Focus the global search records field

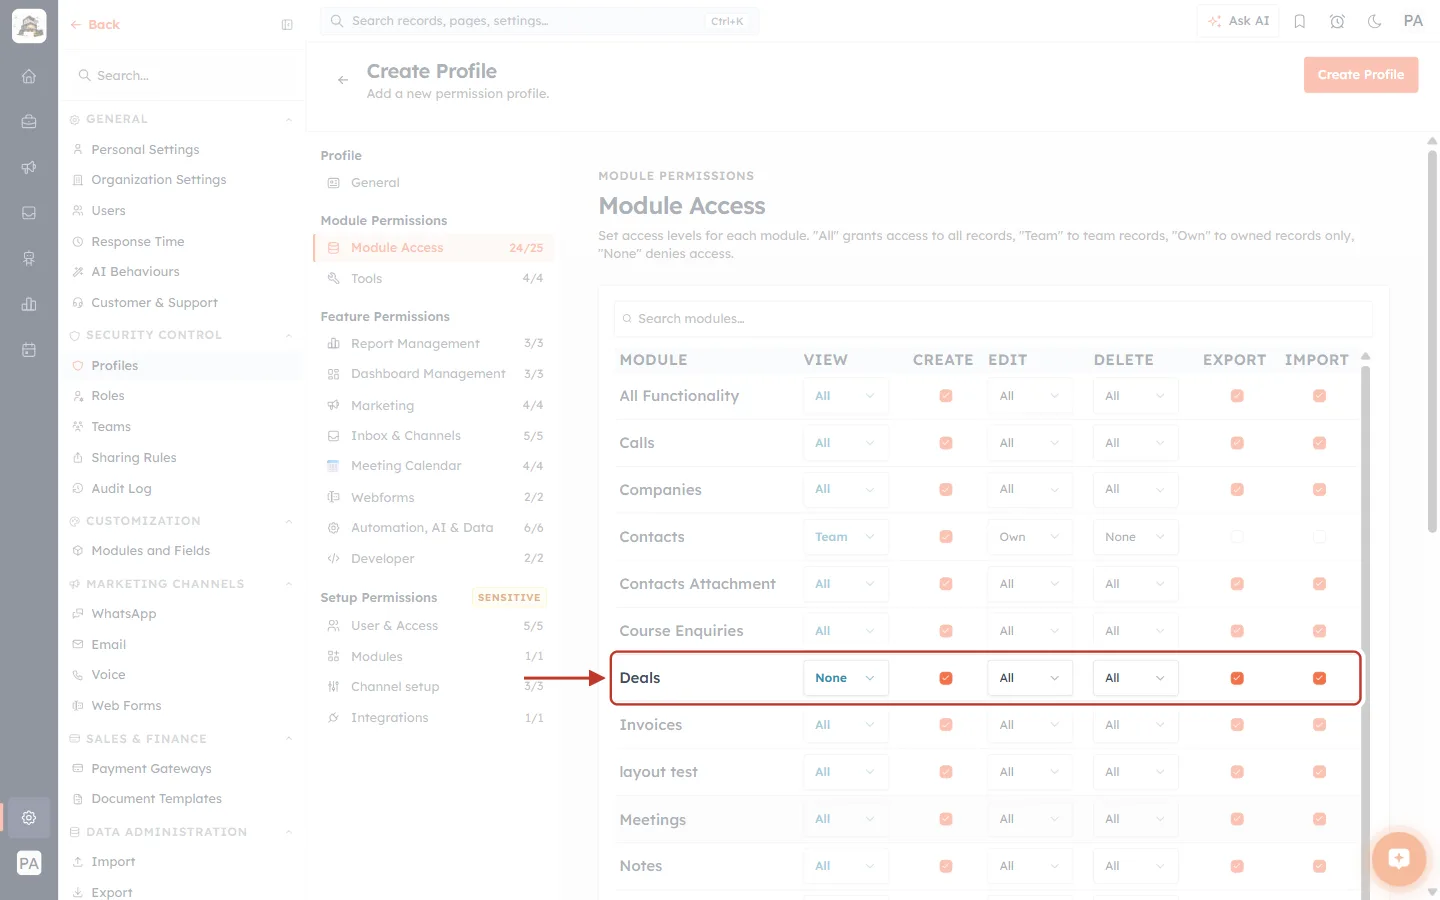539,21
